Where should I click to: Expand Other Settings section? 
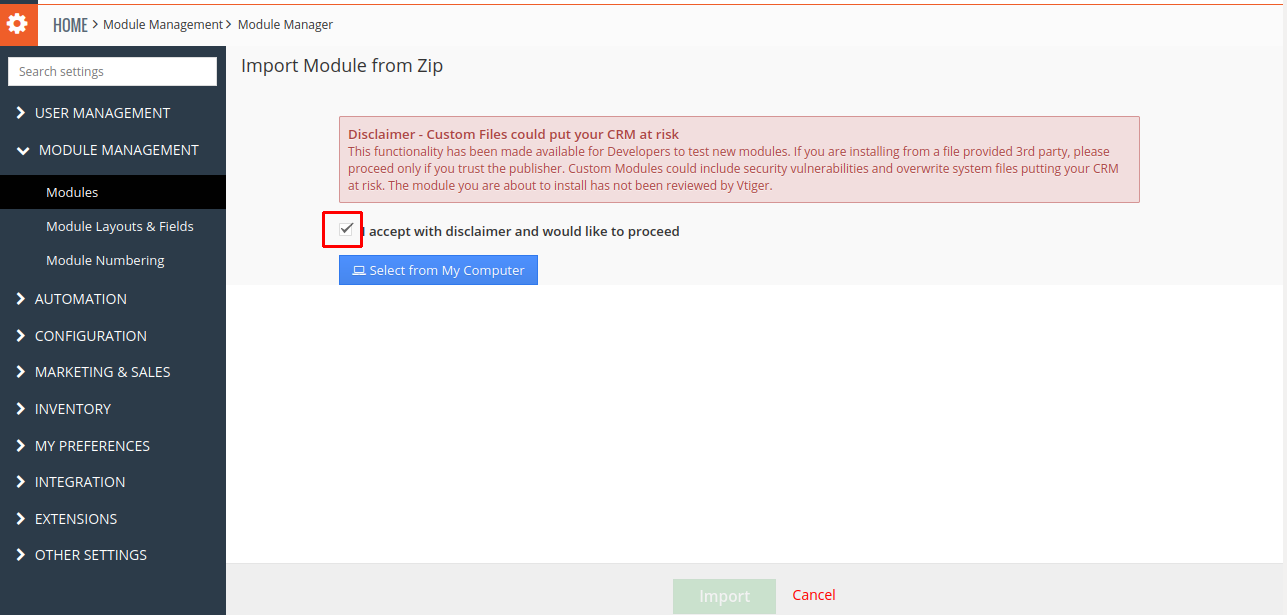(x=90, y=555)
